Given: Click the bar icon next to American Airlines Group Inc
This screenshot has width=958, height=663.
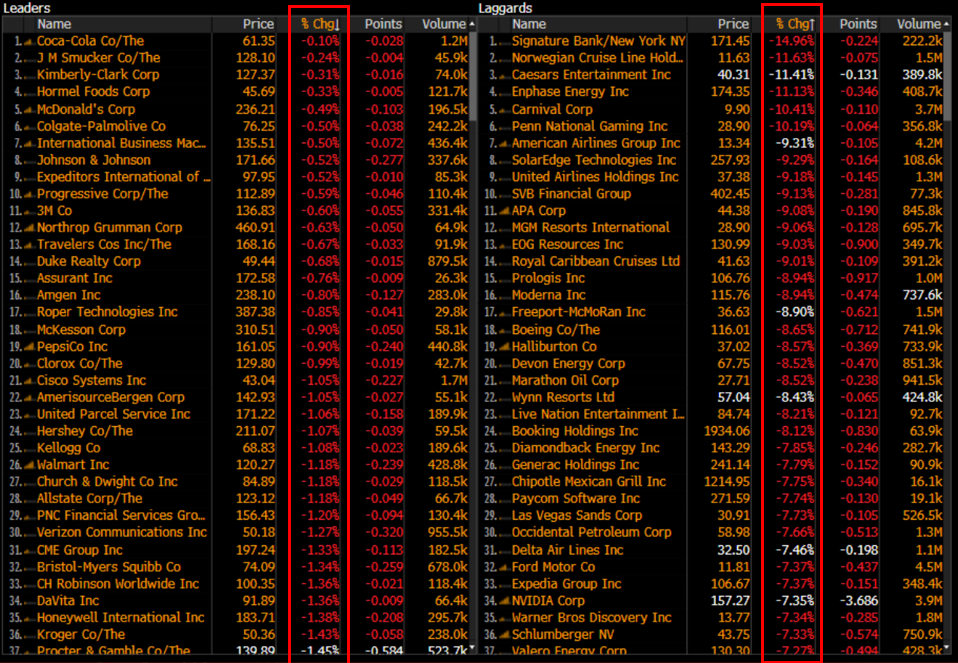Looking at the screenshot, I should pos(505,144).
